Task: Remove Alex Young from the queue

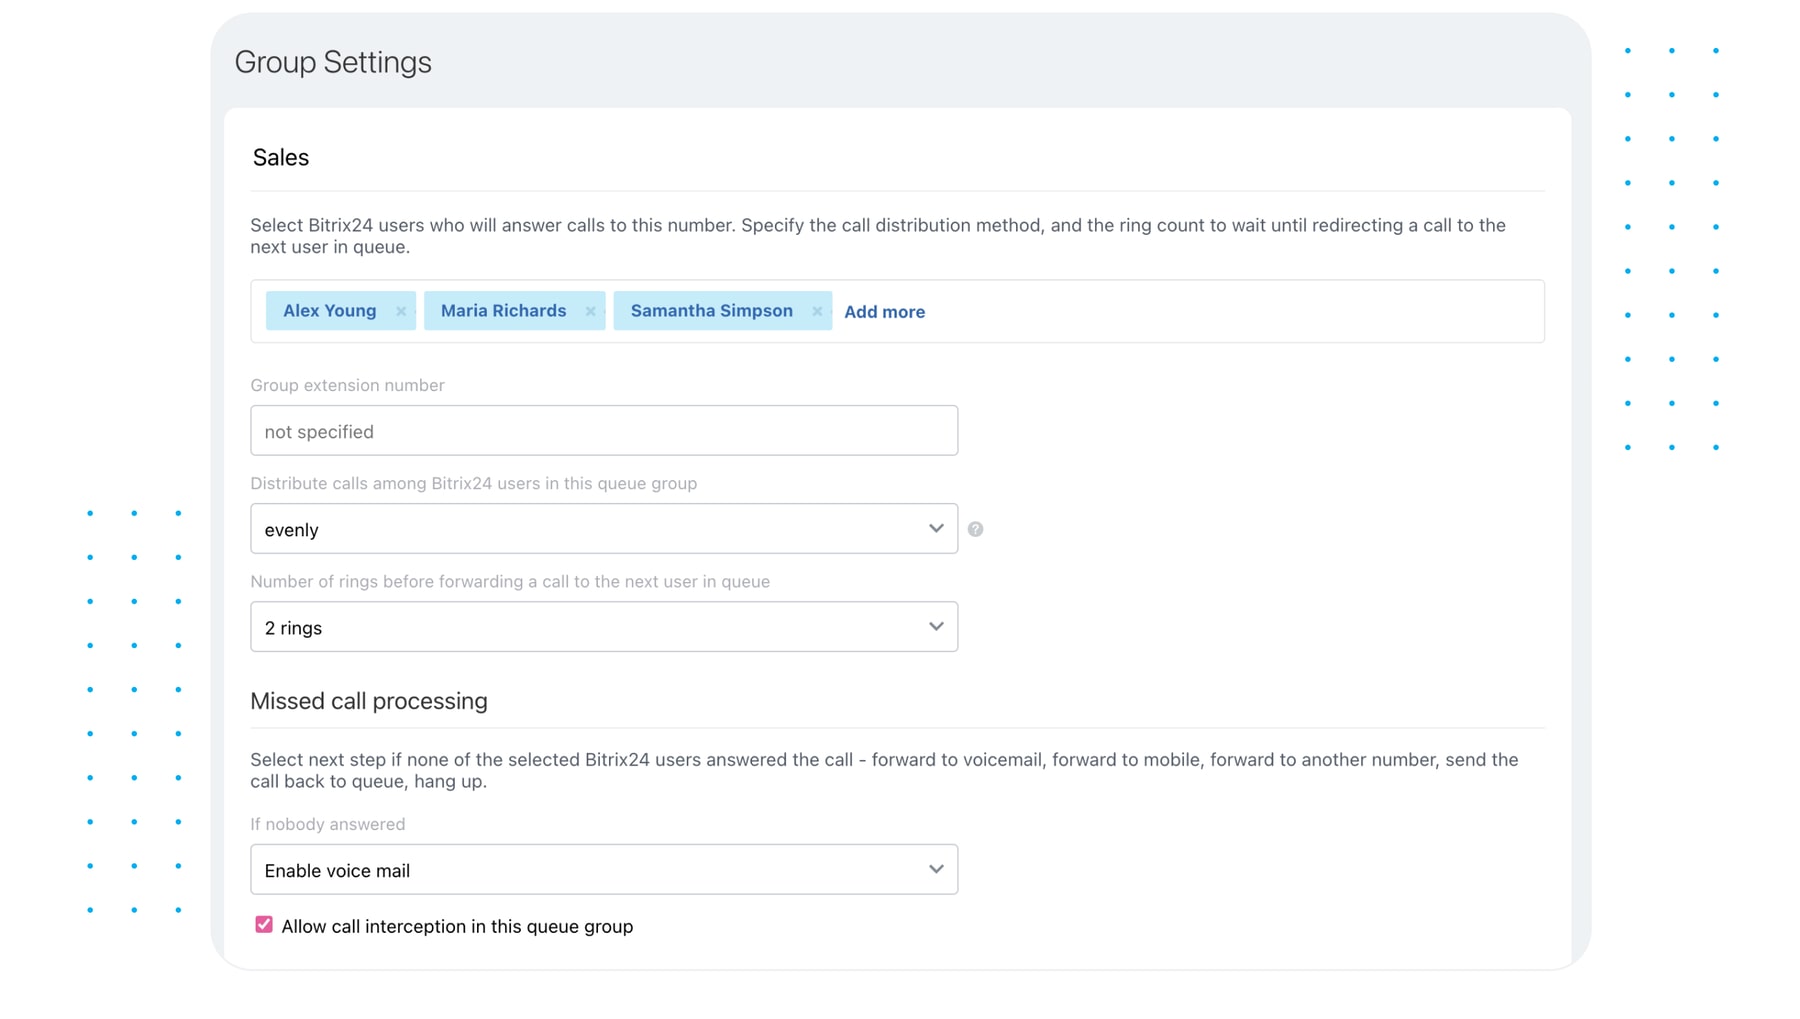Action: coord(401,311)
